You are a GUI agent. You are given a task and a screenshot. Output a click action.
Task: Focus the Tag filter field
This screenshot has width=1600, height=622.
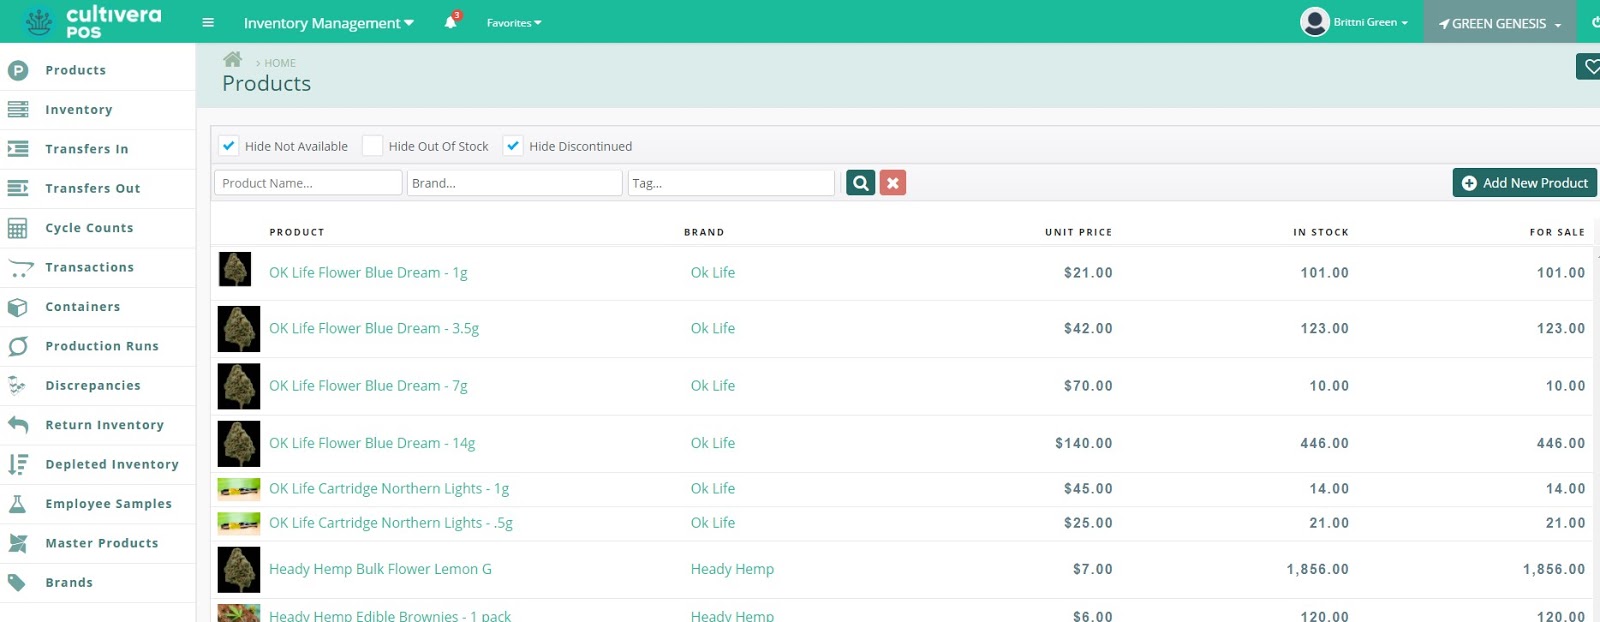731,183
